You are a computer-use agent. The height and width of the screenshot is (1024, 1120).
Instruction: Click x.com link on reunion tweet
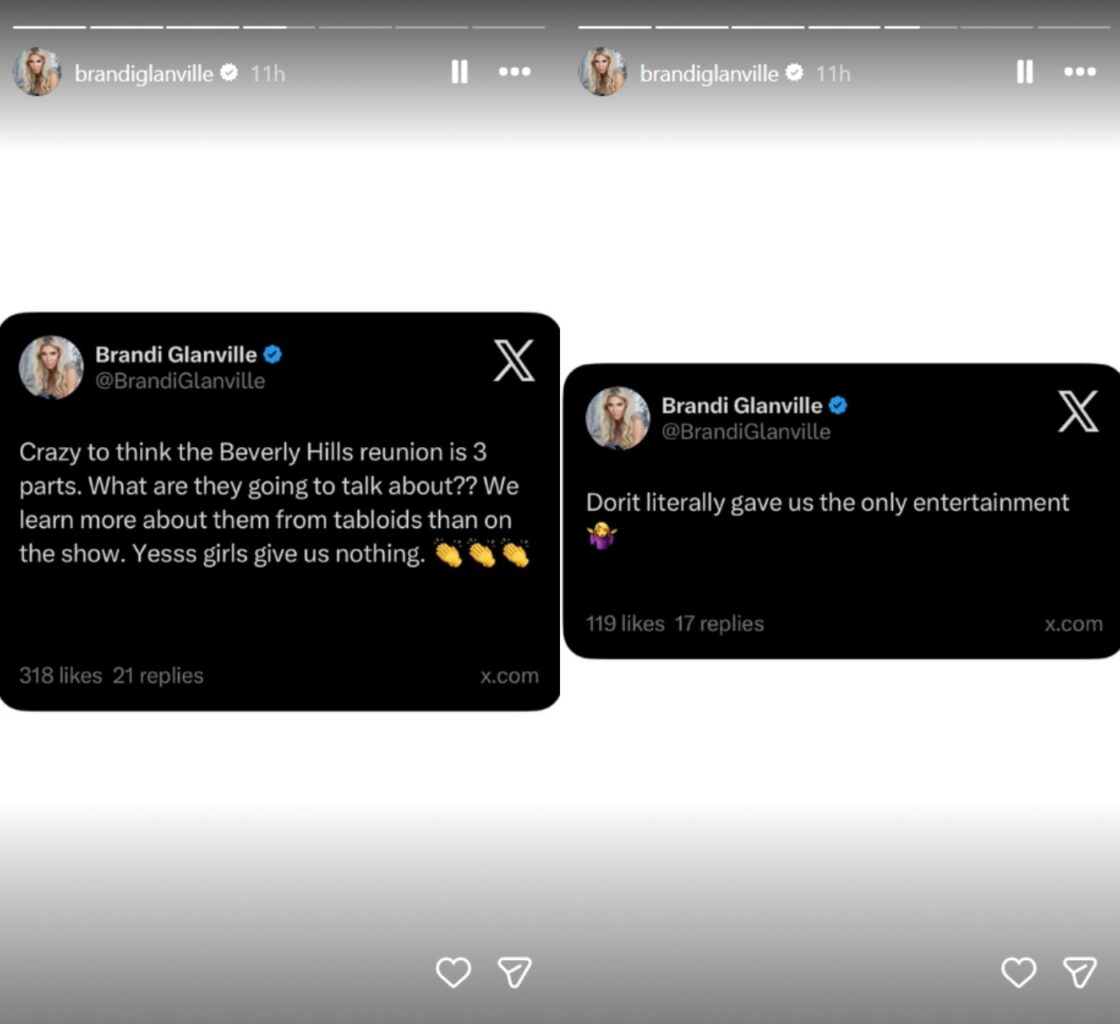tap(509, 676)
